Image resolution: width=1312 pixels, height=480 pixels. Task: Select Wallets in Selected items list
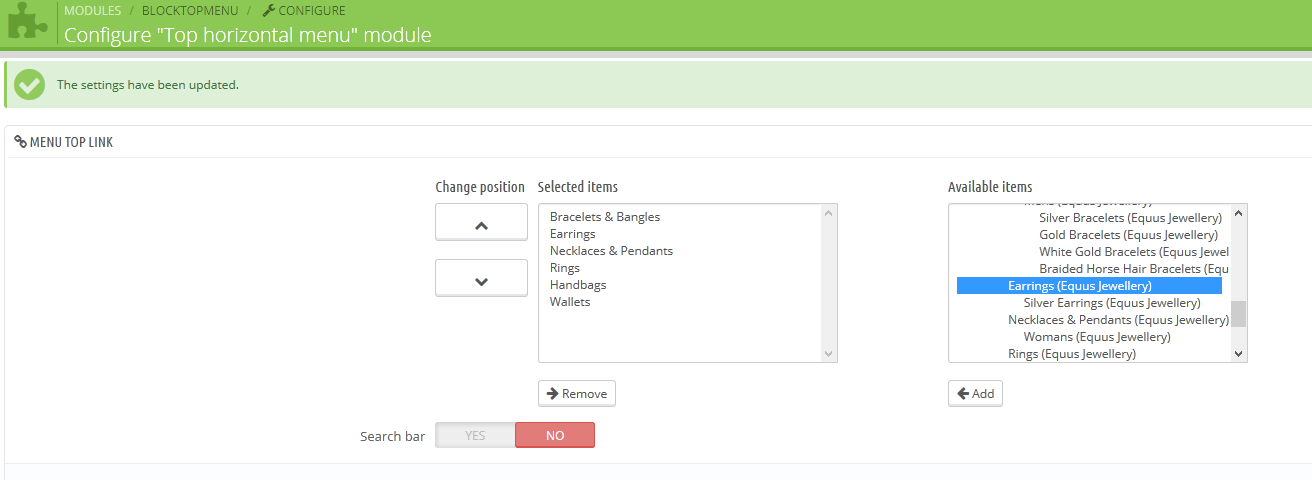point(570,302)
